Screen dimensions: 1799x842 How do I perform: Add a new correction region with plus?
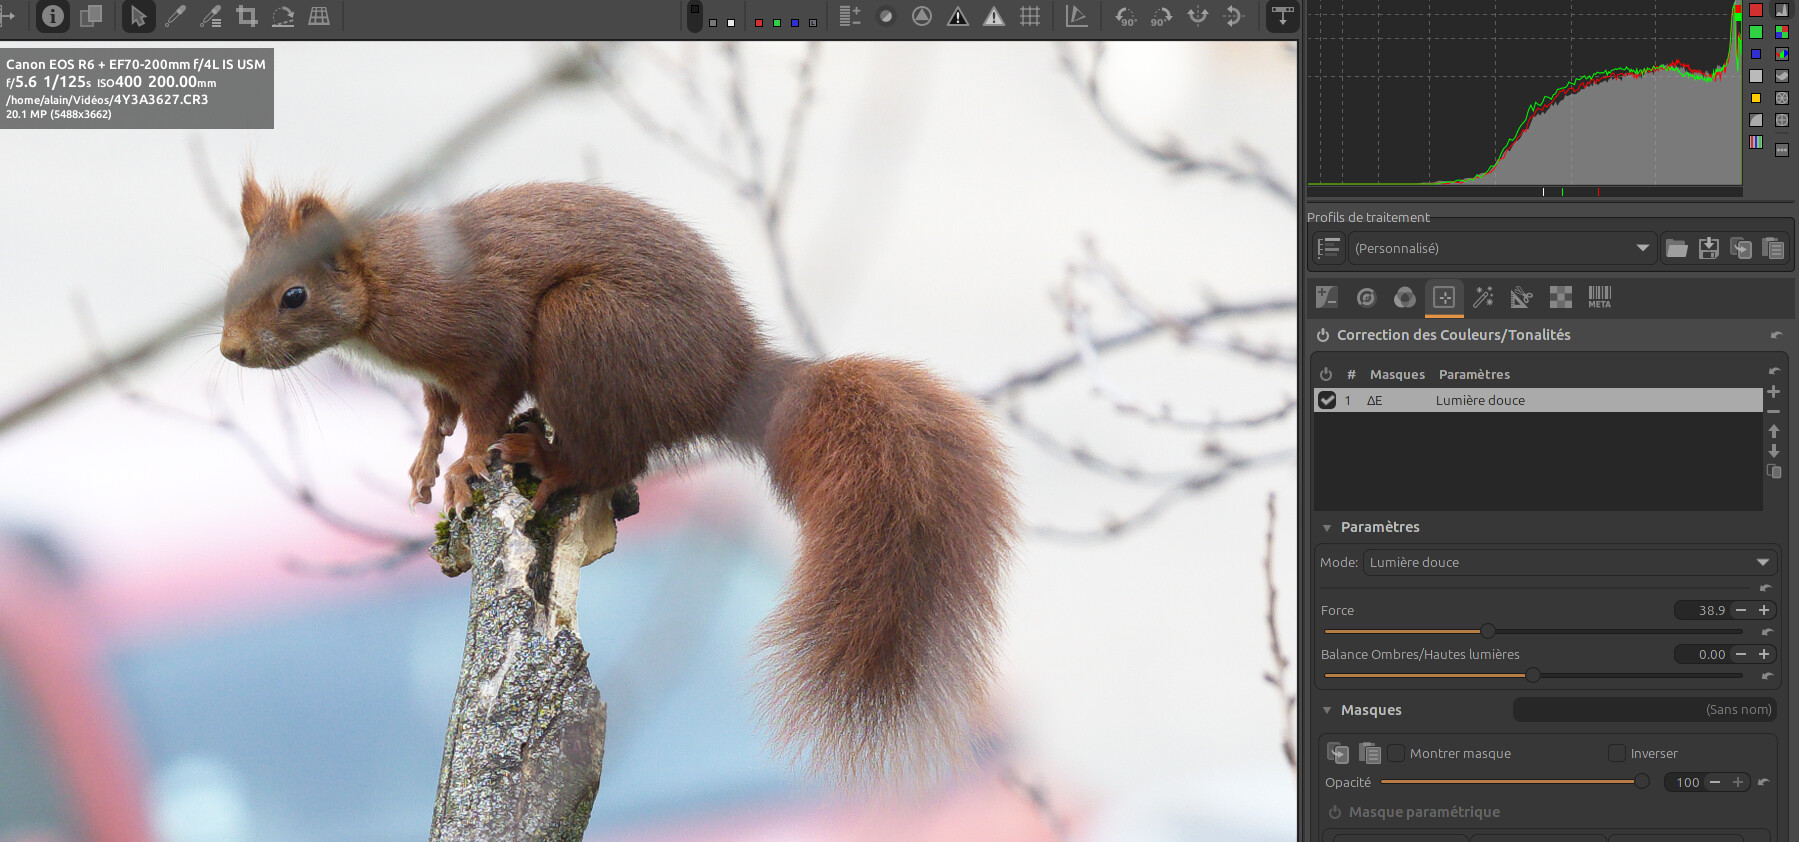pyautogui.click(x=1774, y=392)
